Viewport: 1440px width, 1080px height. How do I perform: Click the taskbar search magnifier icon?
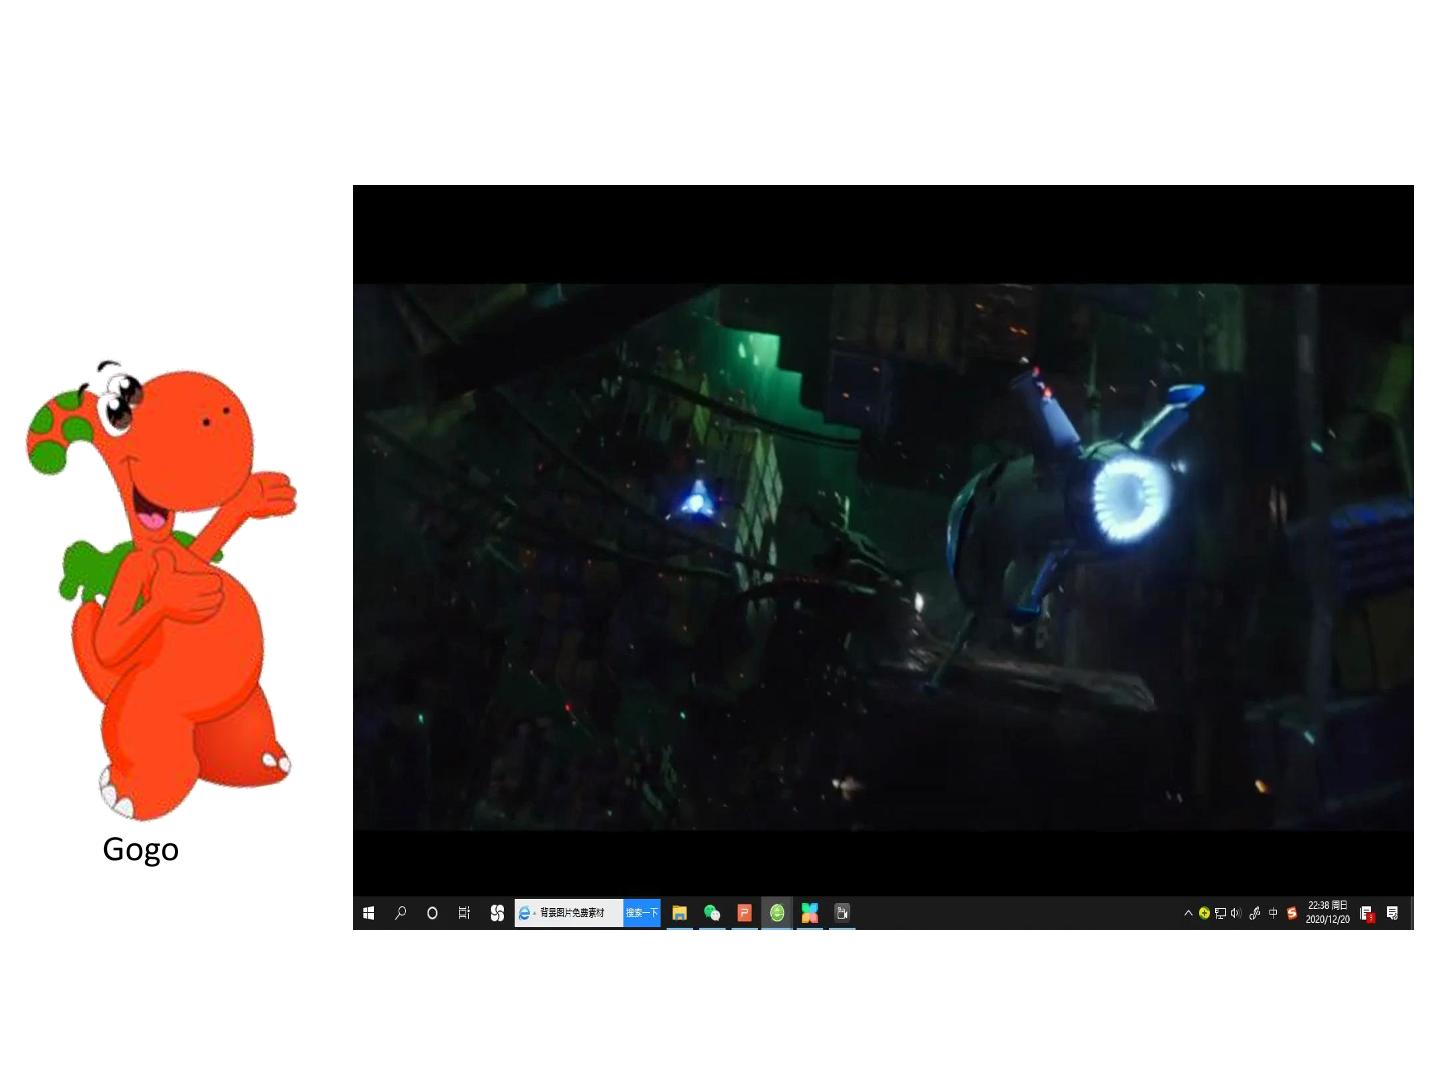[x=400, y=913]
